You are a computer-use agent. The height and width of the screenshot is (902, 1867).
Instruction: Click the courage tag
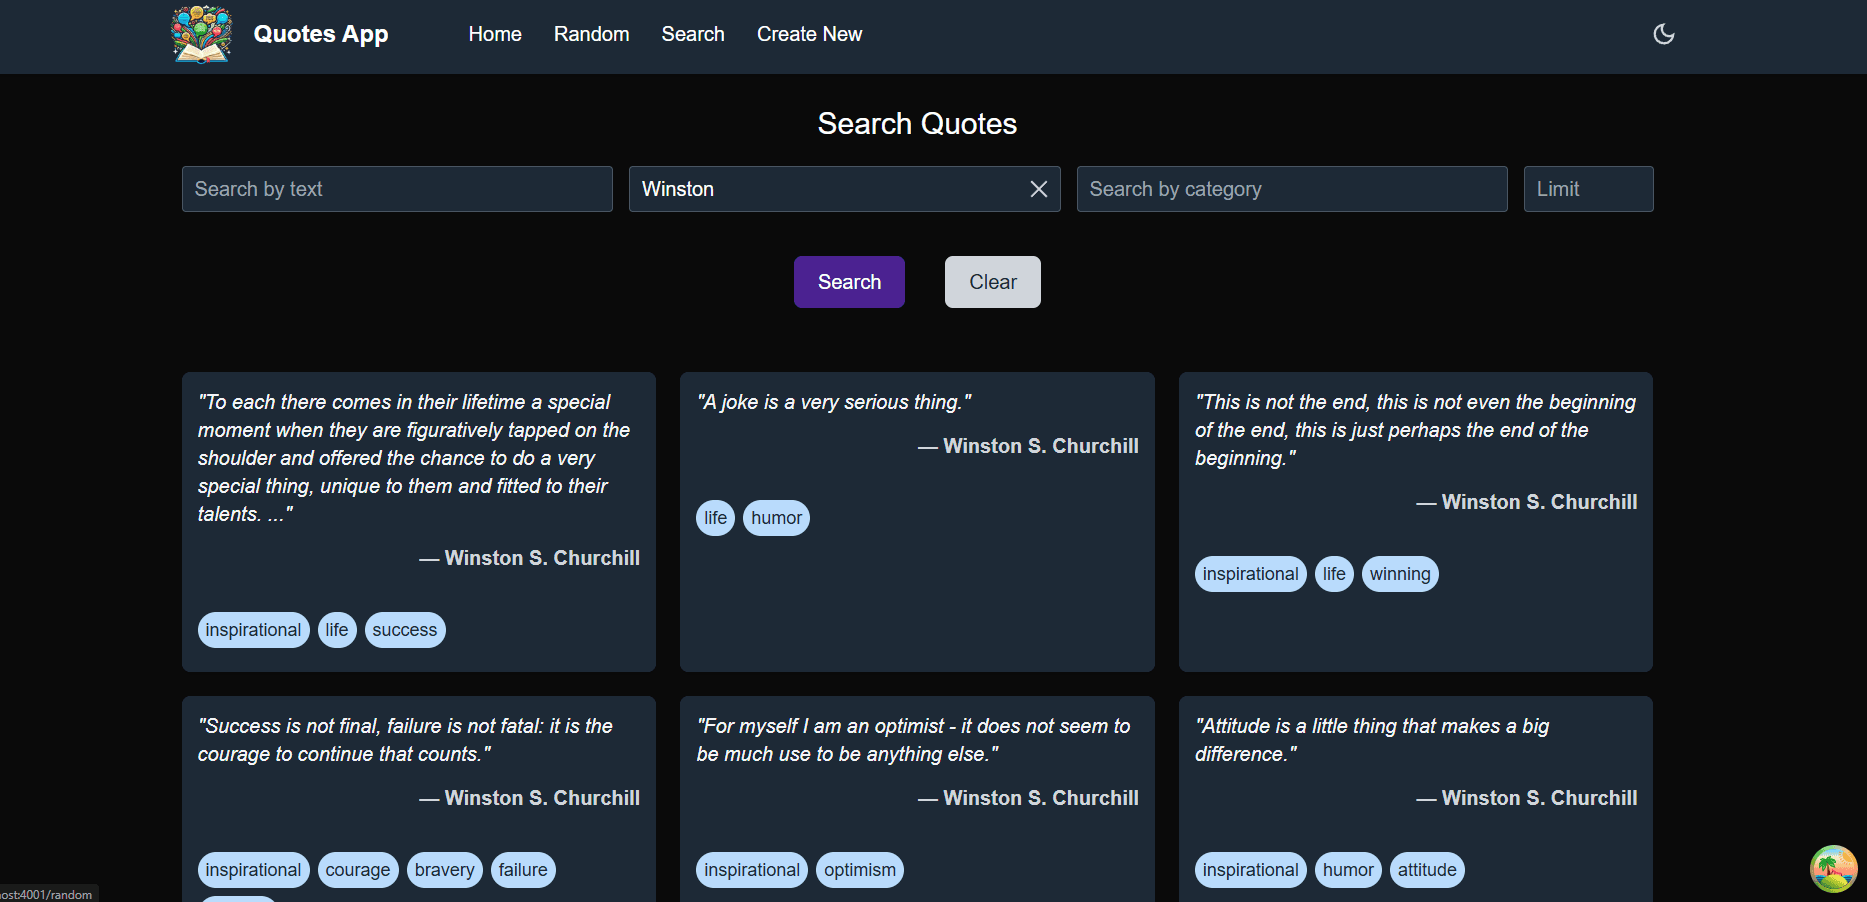357,870
